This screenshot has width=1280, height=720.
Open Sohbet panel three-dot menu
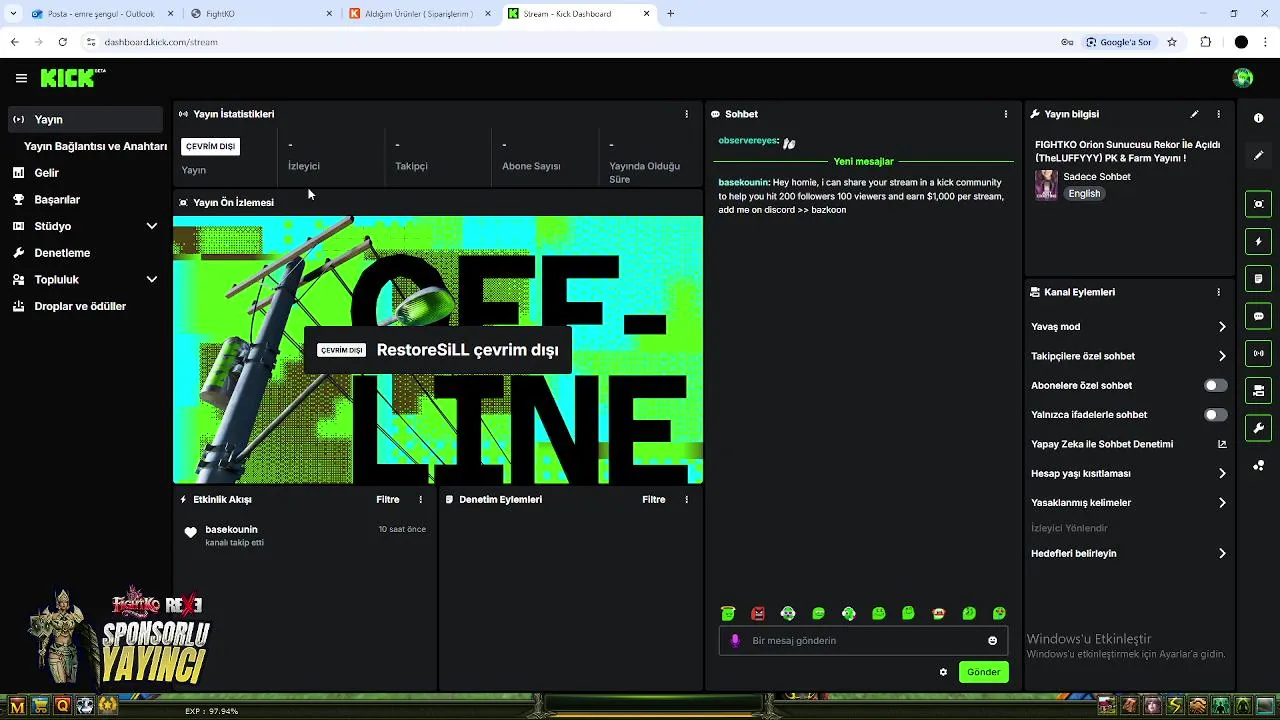coord(1006,114)
